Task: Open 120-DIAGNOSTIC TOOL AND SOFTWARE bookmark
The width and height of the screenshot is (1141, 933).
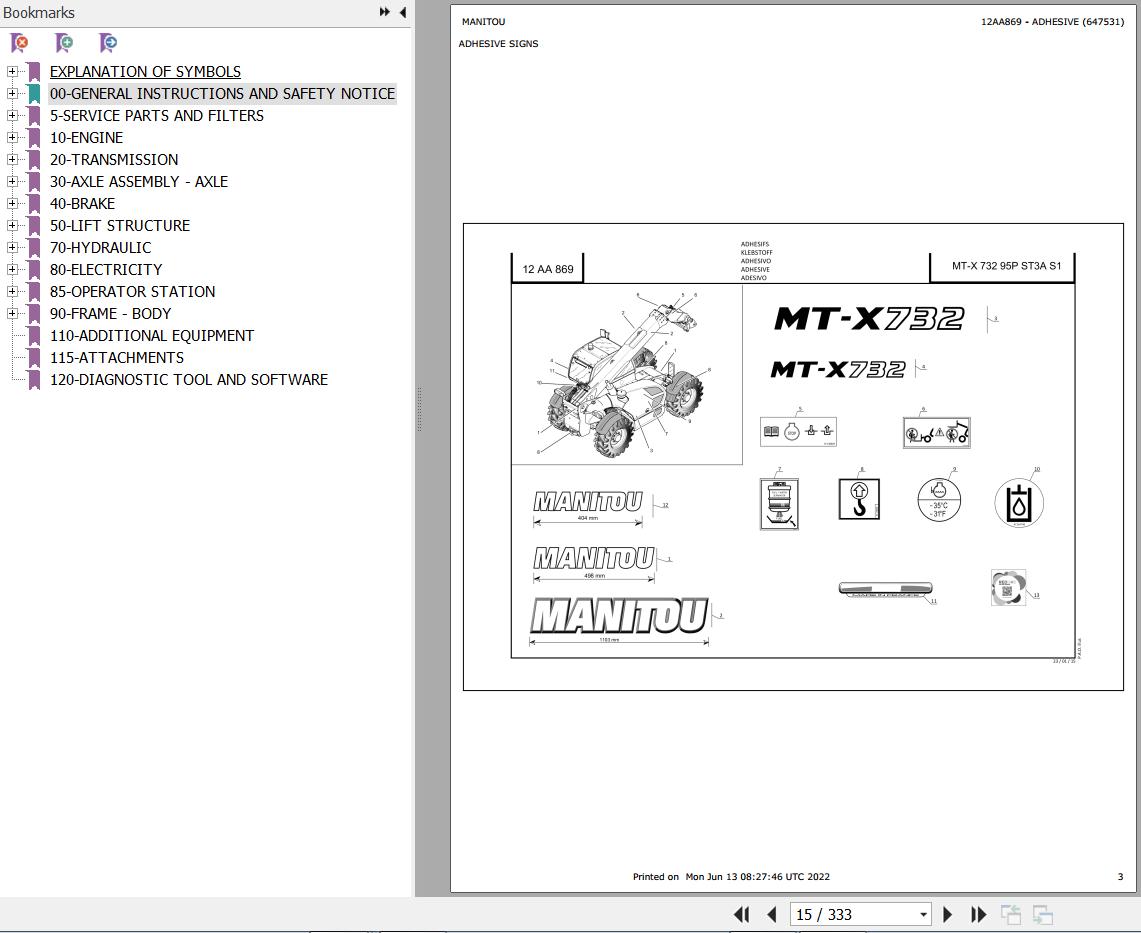Action: (189, 380)
